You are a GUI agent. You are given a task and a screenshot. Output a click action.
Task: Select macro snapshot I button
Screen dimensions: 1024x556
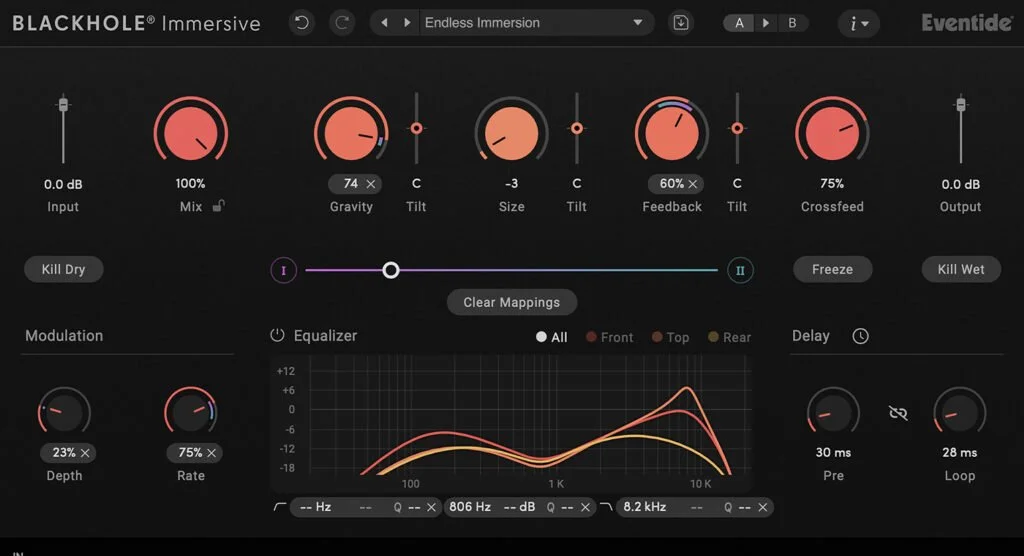click(x=283, y=270)
